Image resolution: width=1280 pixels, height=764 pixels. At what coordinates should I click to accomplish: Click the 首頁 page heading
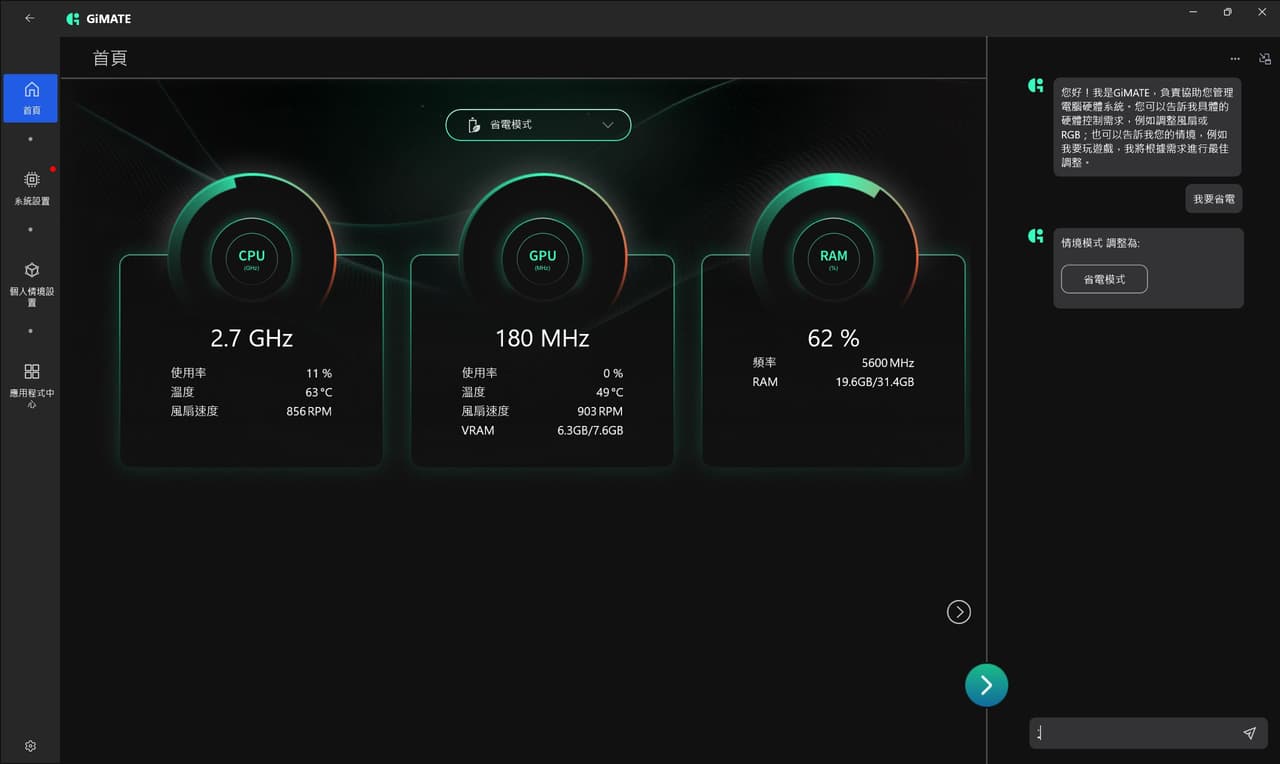[110, 58]
